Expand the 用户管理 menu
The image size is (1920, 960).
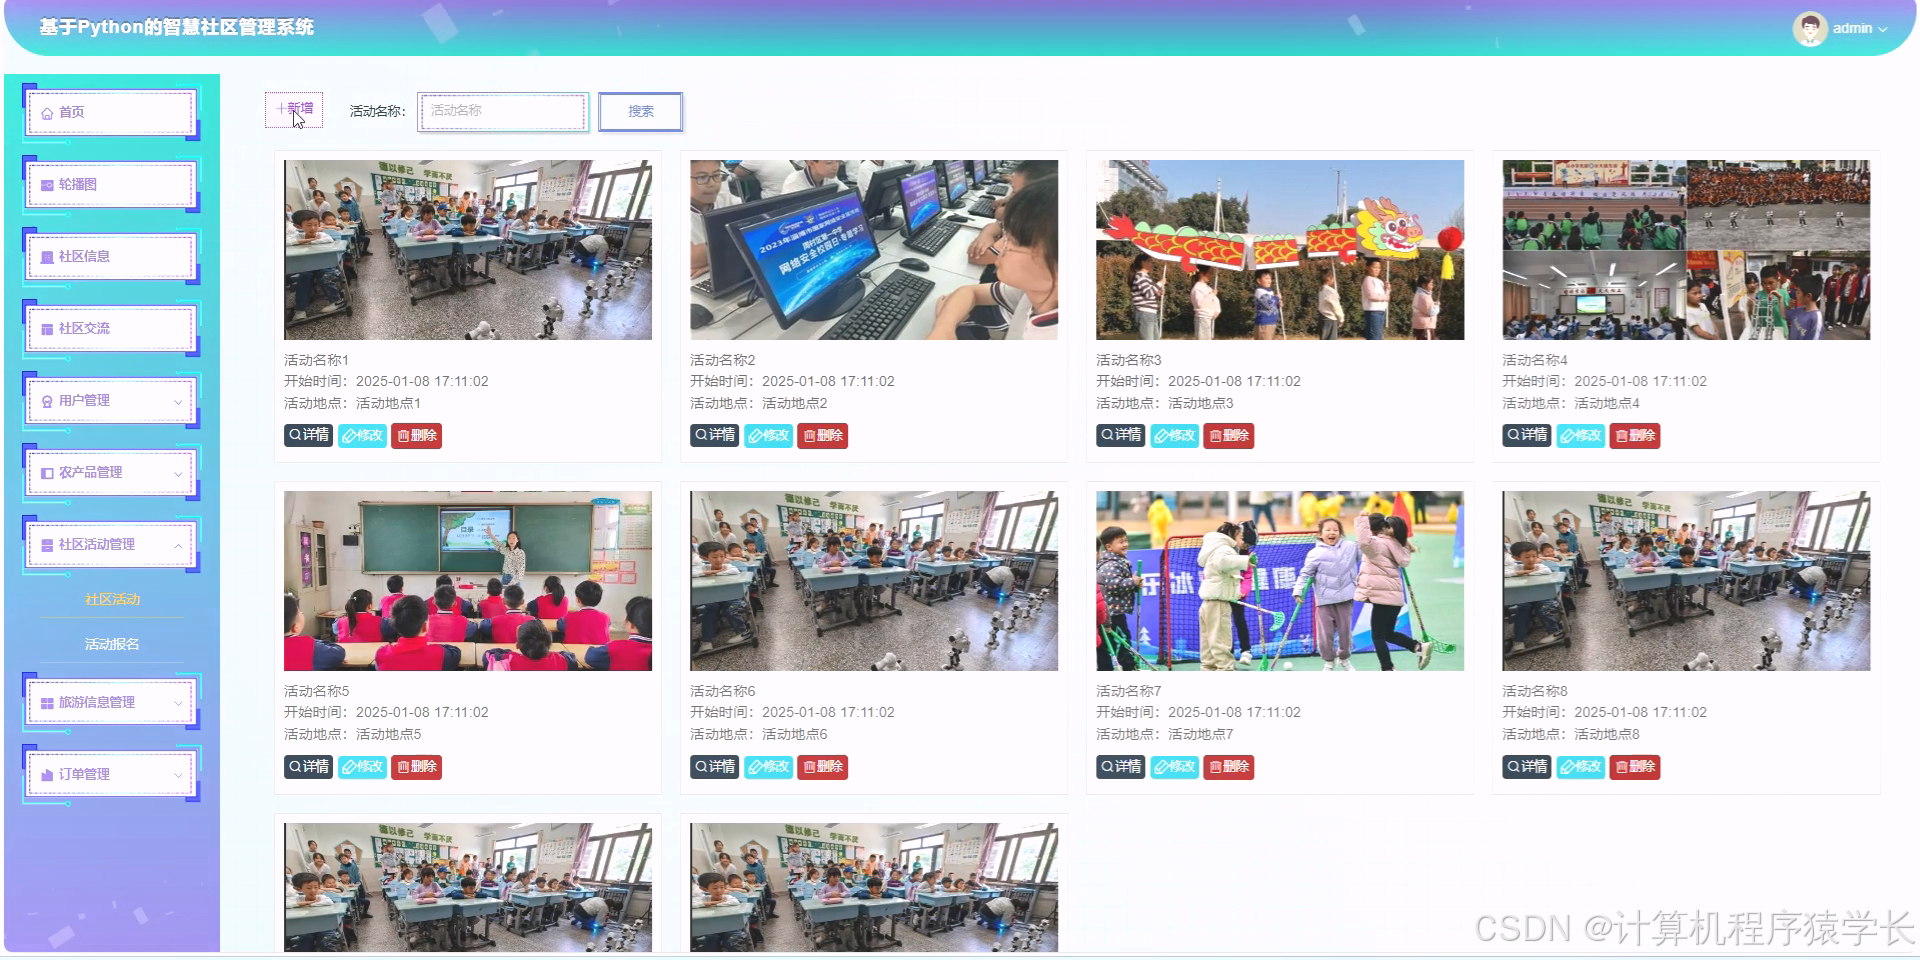pyautogui.click(x=111, y=401)
